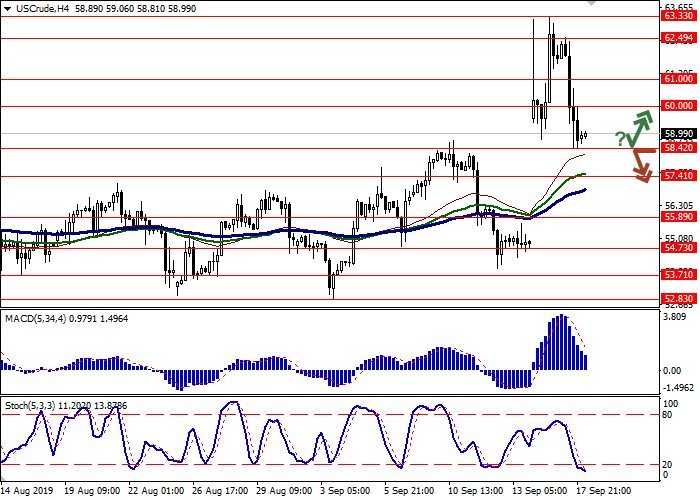Select the 53.710 price level label

coord(678,275)
